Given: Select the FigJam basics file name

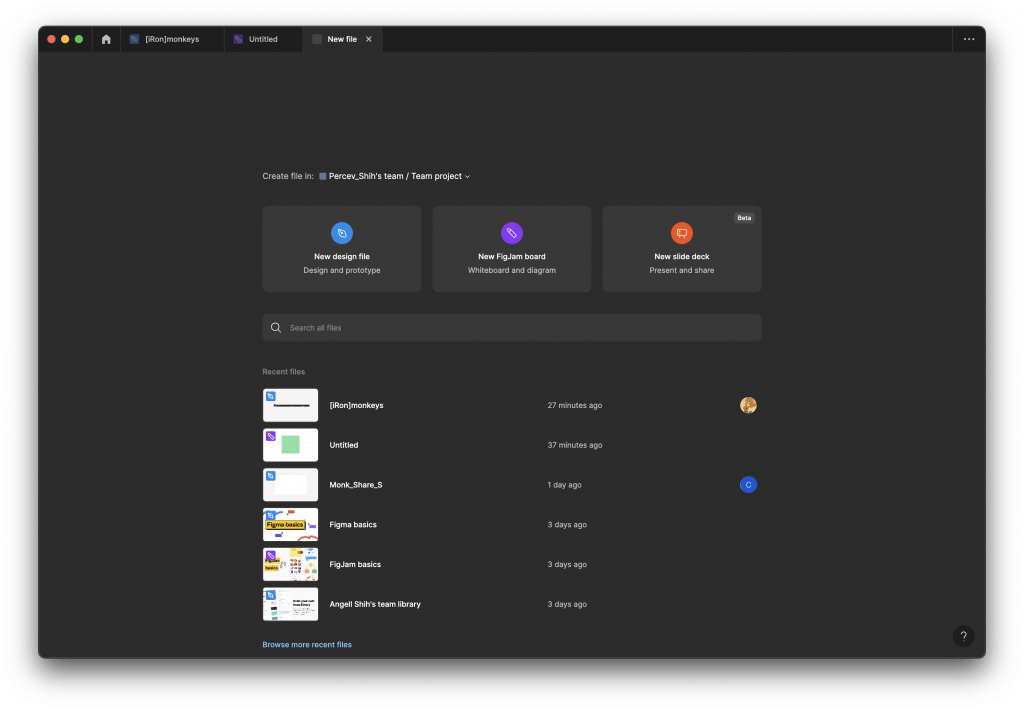Looking at the screenshot, I should click(x=355, y=565).
